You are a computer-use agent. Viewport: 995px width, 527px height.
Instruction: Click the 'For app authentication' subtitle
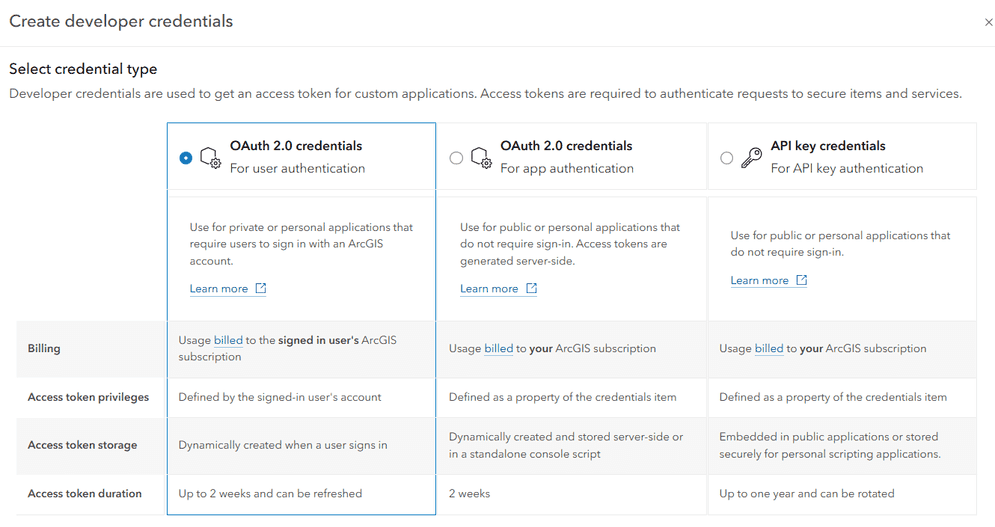567,168
